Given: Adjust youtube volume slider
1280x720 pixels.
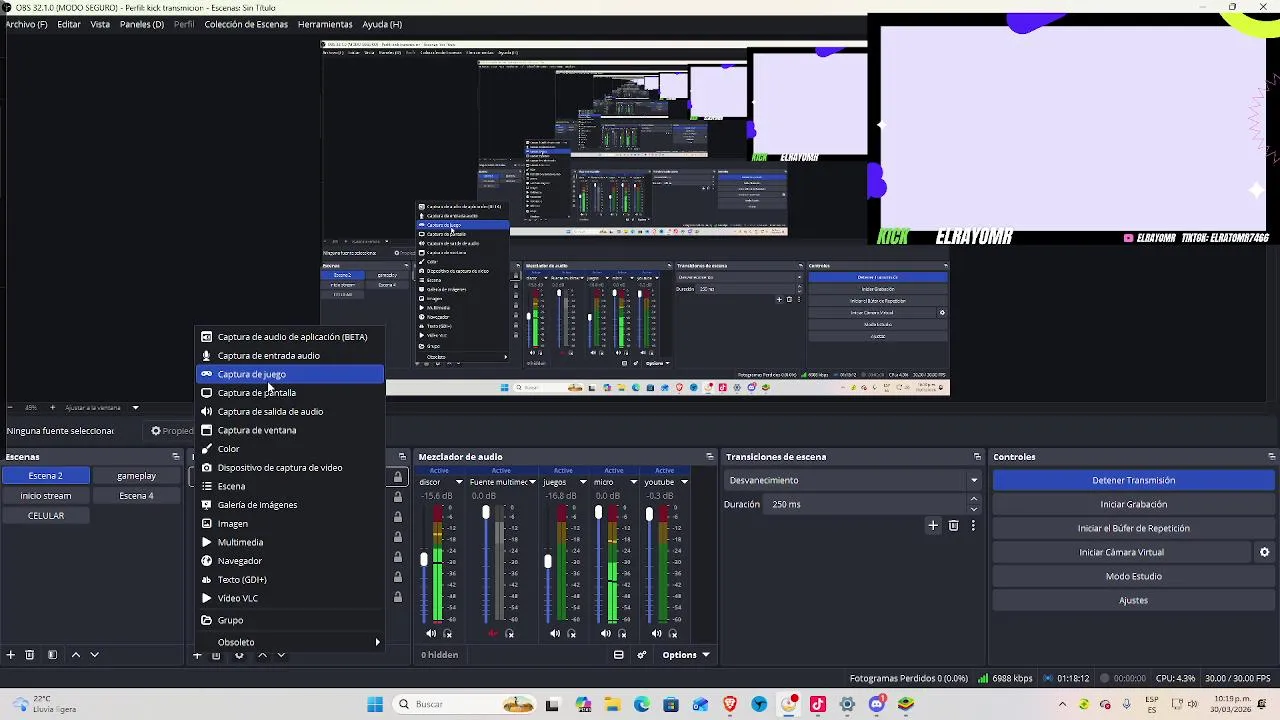Looking at the screenshot, I should [649, 514].
